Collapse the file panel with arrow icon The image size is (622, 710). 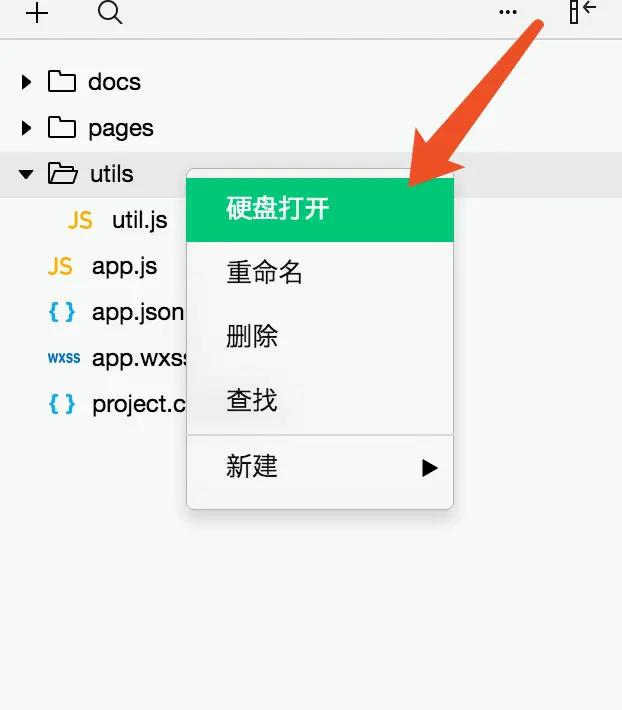(x=582, y=11)
